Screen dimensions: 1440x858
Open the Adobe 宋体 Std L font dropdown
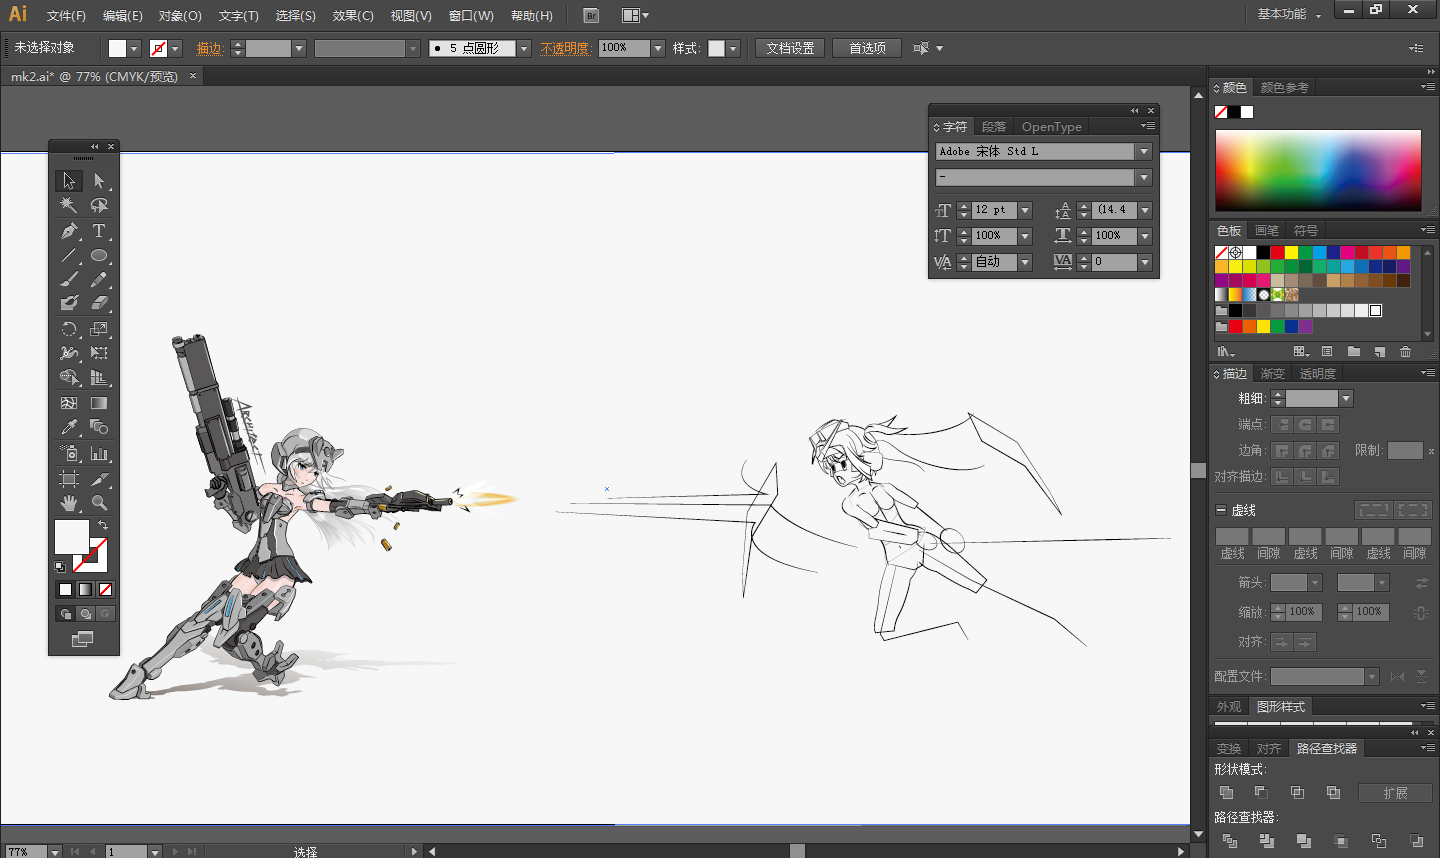1143,151
